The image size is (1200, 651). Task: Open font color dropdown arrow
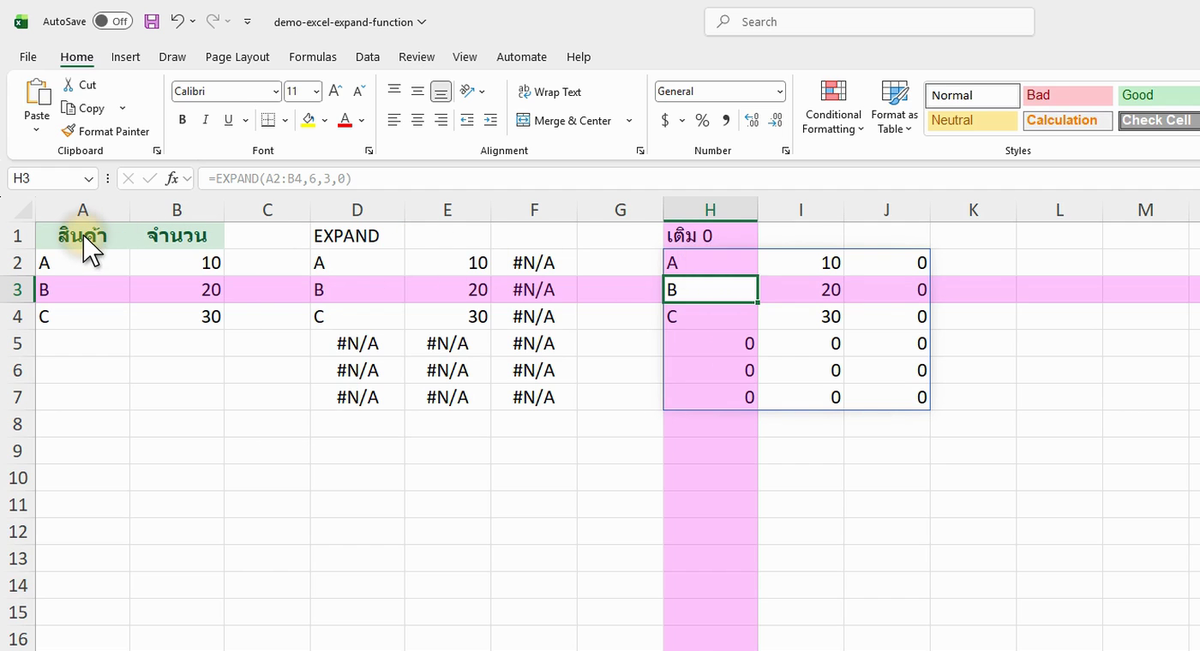click(x=362, y=120)
